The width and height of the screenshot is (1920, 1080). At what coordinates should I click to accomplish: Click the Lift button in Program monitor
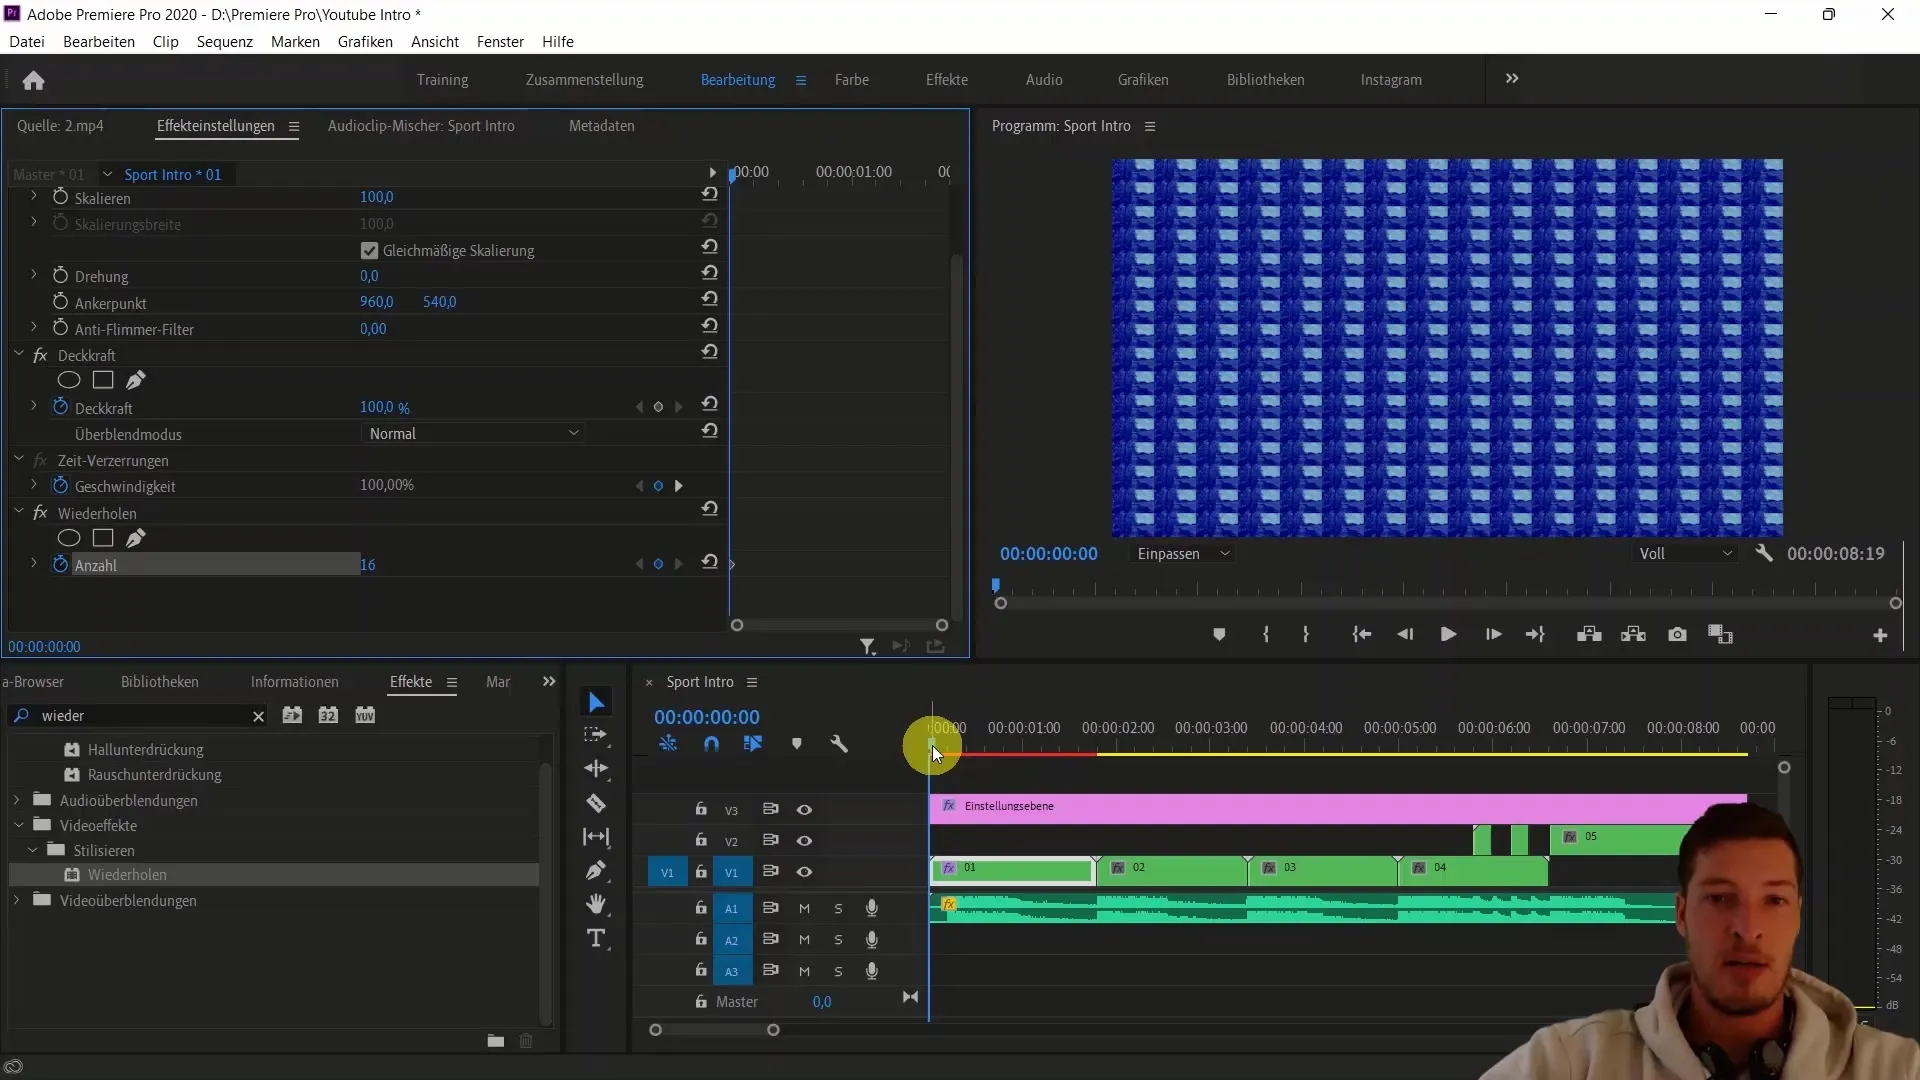click(1589, 635)
